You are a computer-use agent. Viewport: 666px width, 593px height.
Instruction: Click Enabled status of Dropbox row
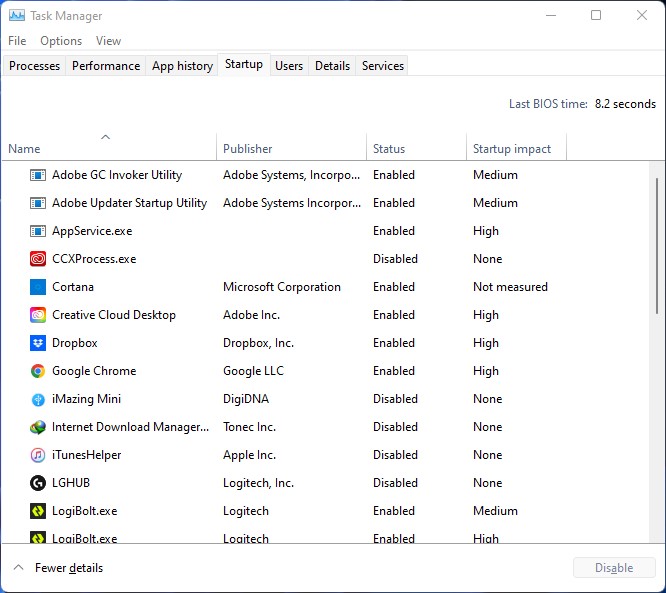(393, 343)
